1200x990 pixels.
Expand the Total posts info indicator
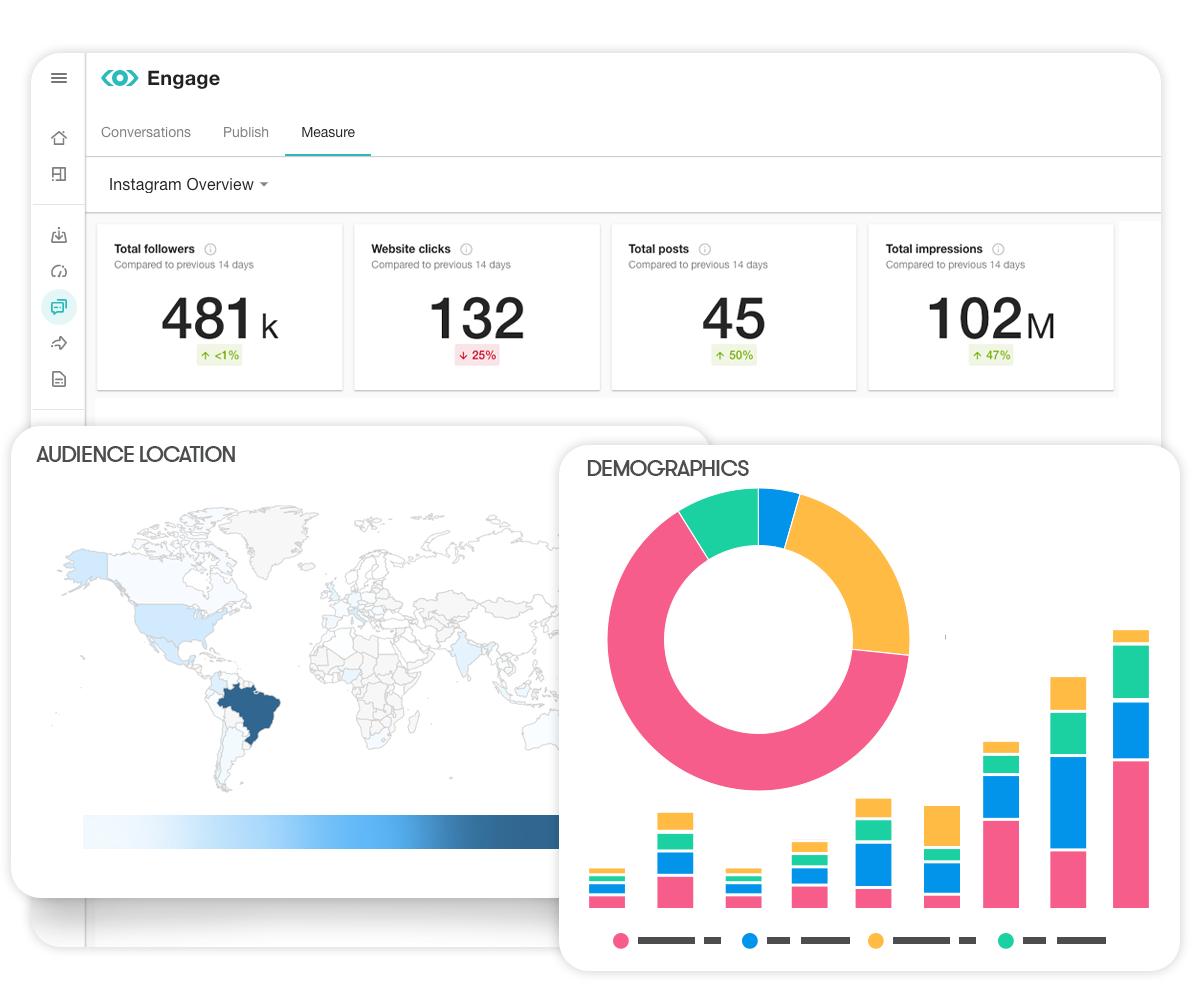click(x=703, y=249)
